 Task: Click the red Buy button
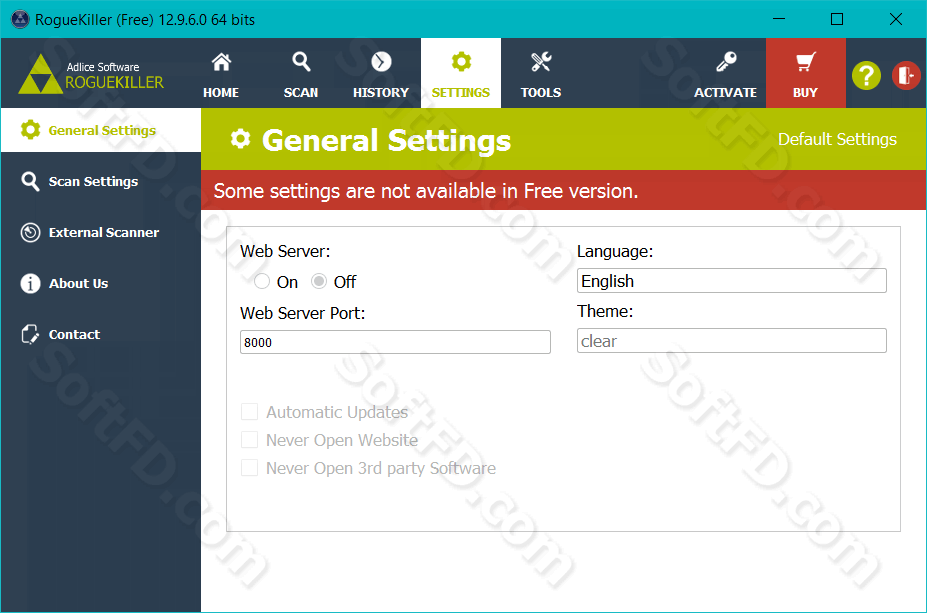coord(805,73)
